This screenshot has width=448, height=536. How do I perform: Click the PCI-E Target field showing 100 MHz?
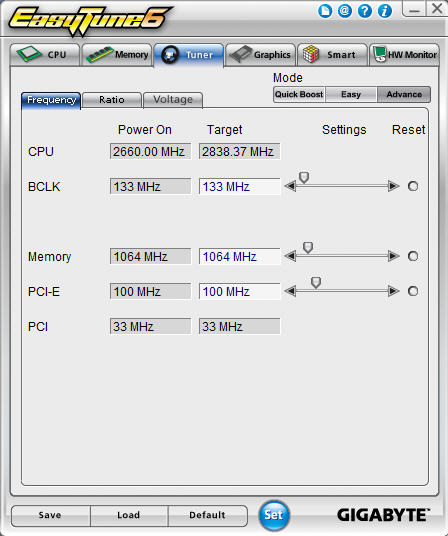tap(240, 292)
